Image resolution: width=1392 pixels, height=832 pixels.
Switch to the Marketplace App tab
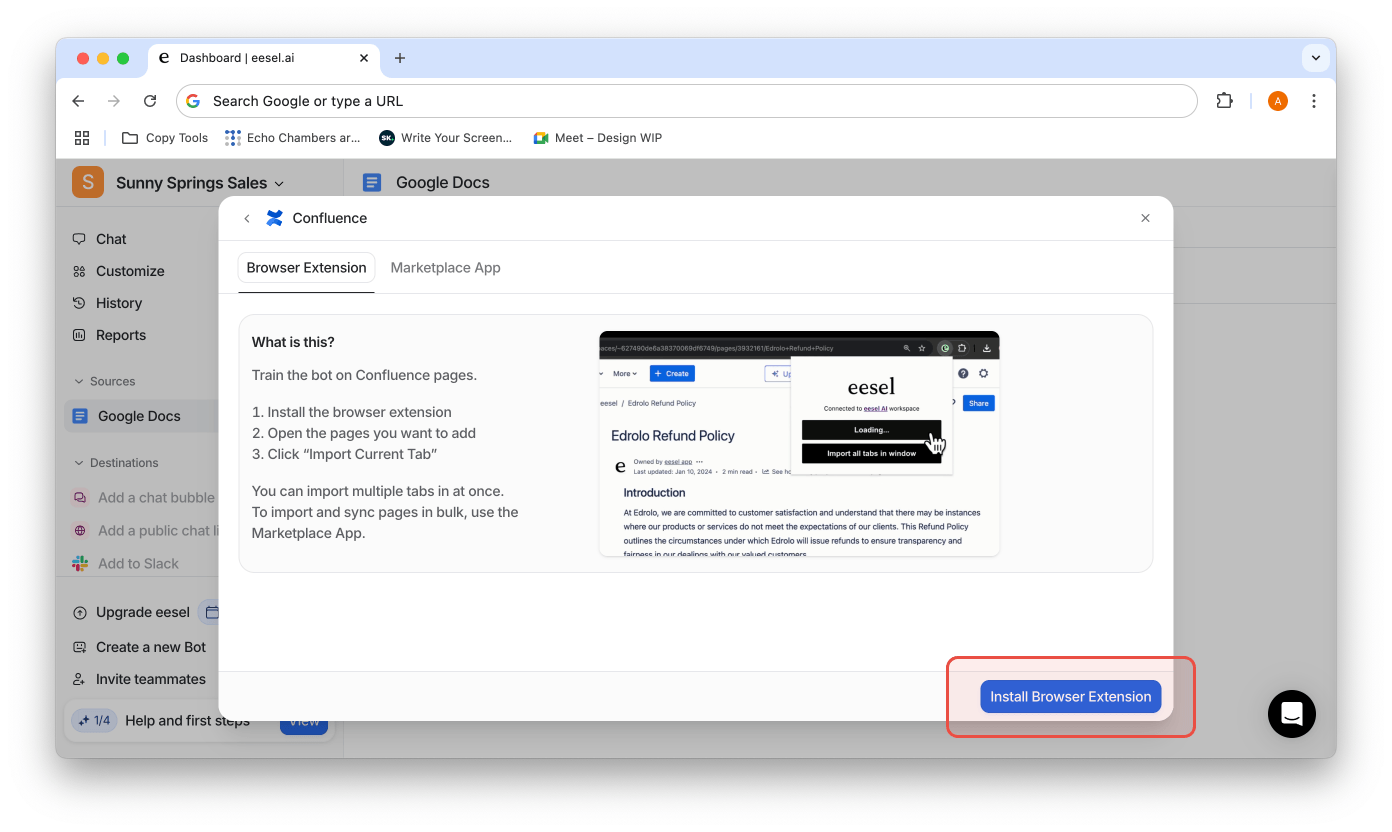point(445,268)
